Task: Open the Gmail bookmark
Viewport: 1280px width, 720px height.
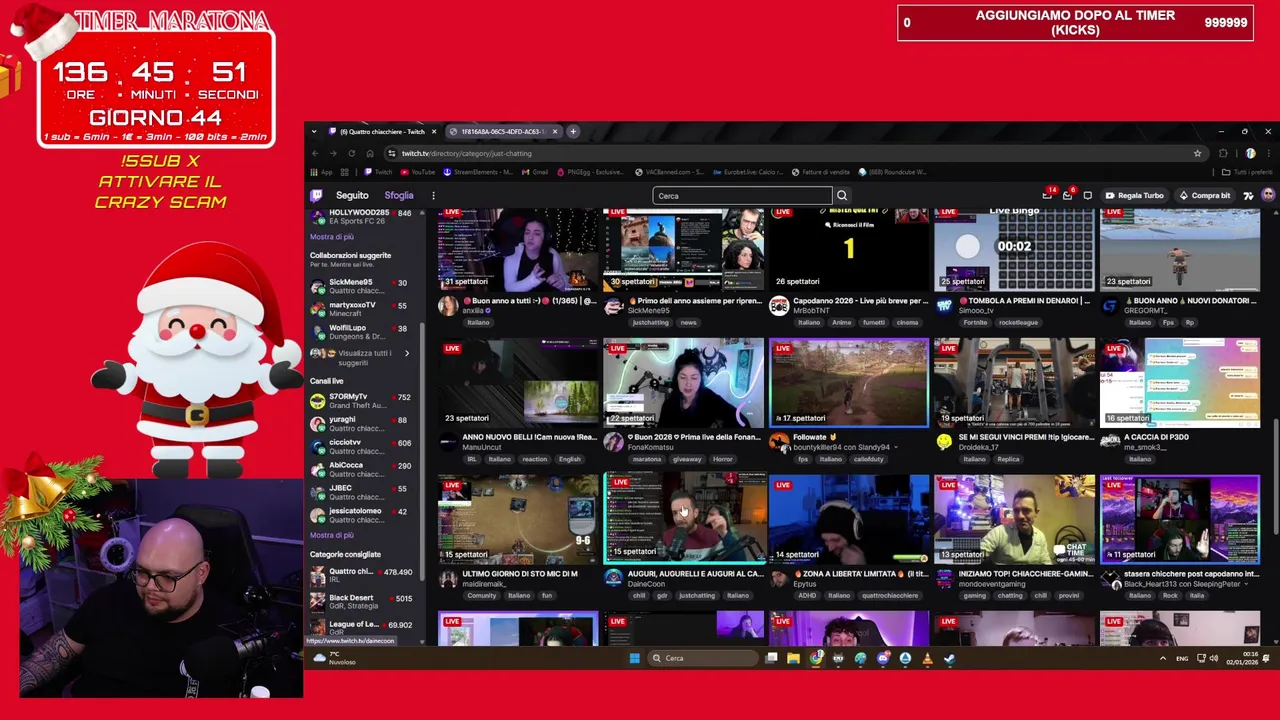Action: click(535, 172)
